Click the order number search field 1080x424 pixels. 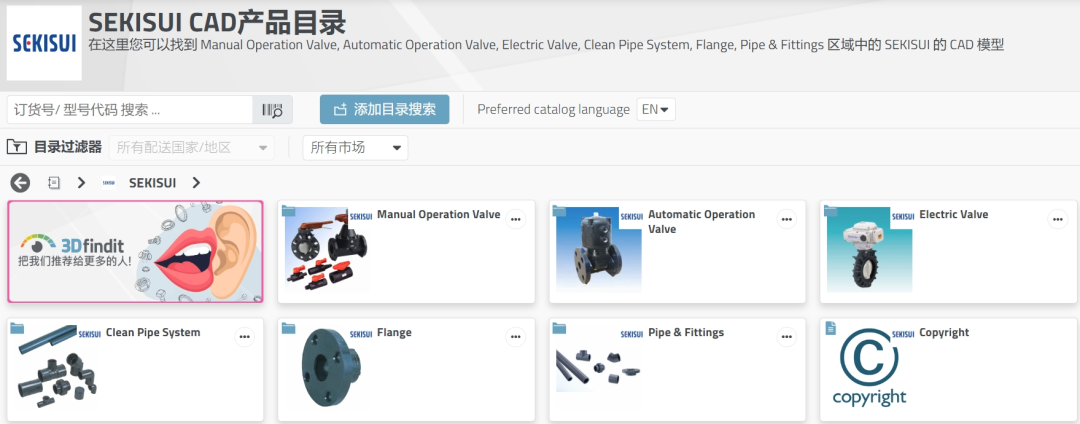(130, 109)
